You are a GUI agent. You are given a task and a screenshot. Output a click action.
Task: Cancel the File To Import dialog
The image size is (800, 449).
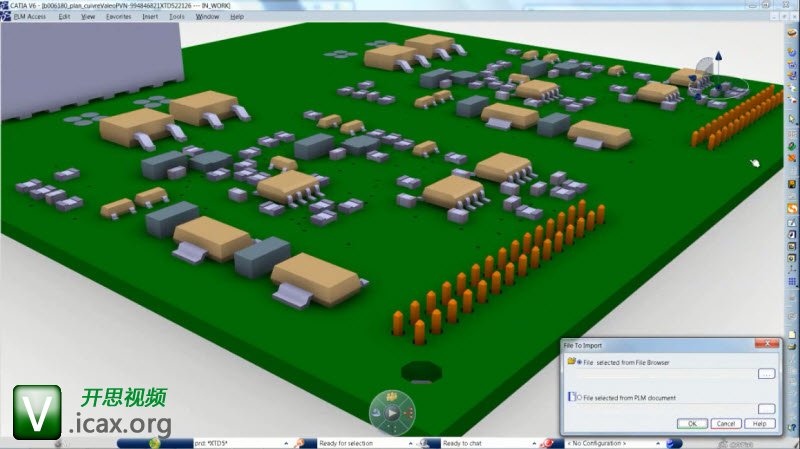(726, 423)
